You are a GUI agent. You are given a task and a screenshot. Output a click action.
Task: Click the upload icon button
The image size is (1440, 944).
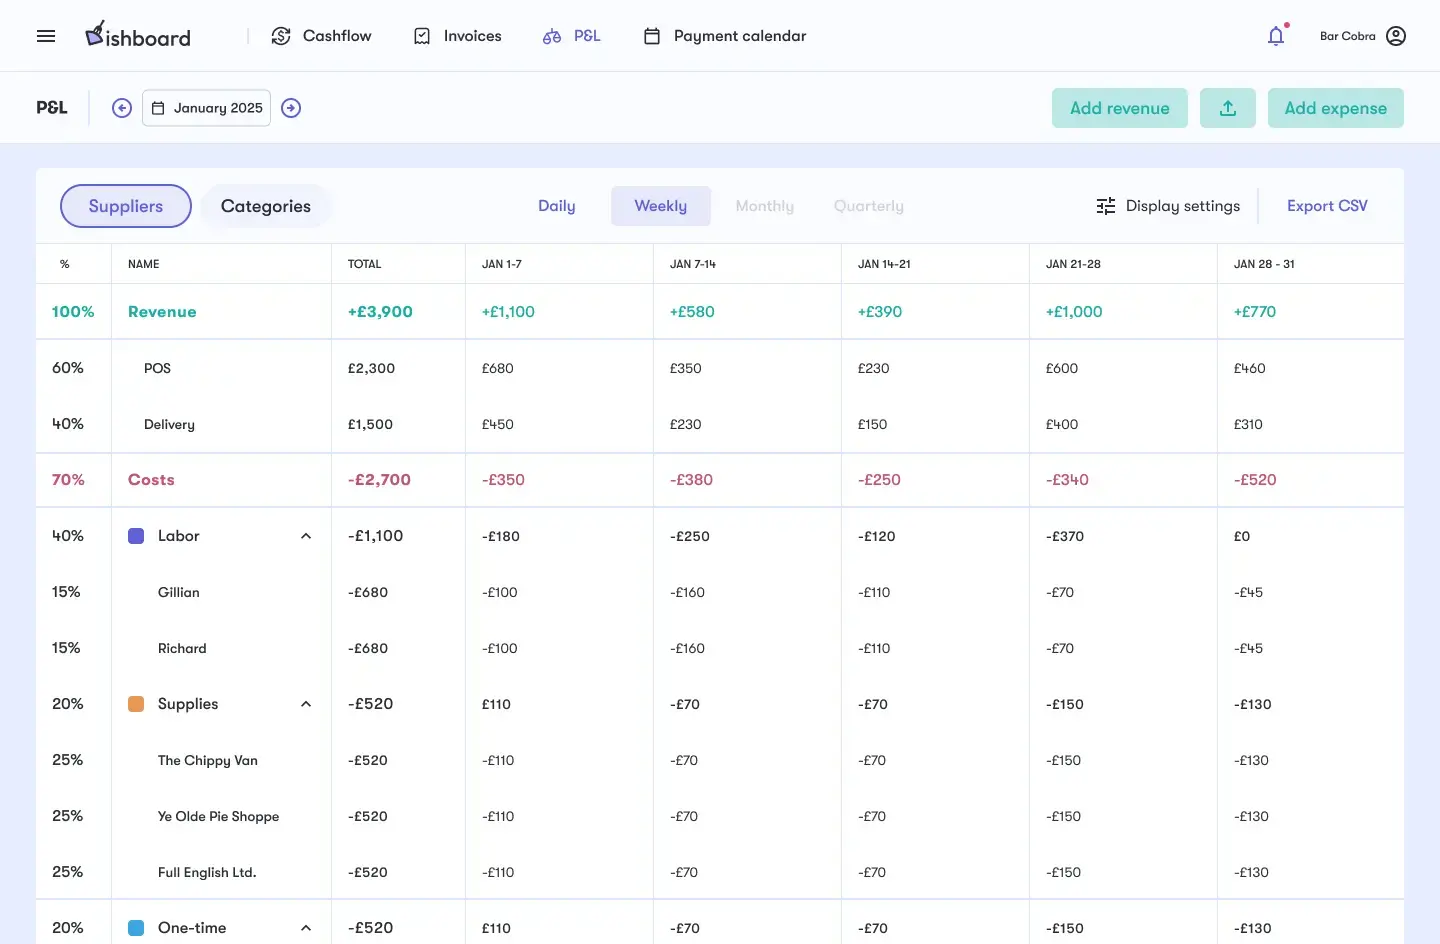(x=1227, y=108)
